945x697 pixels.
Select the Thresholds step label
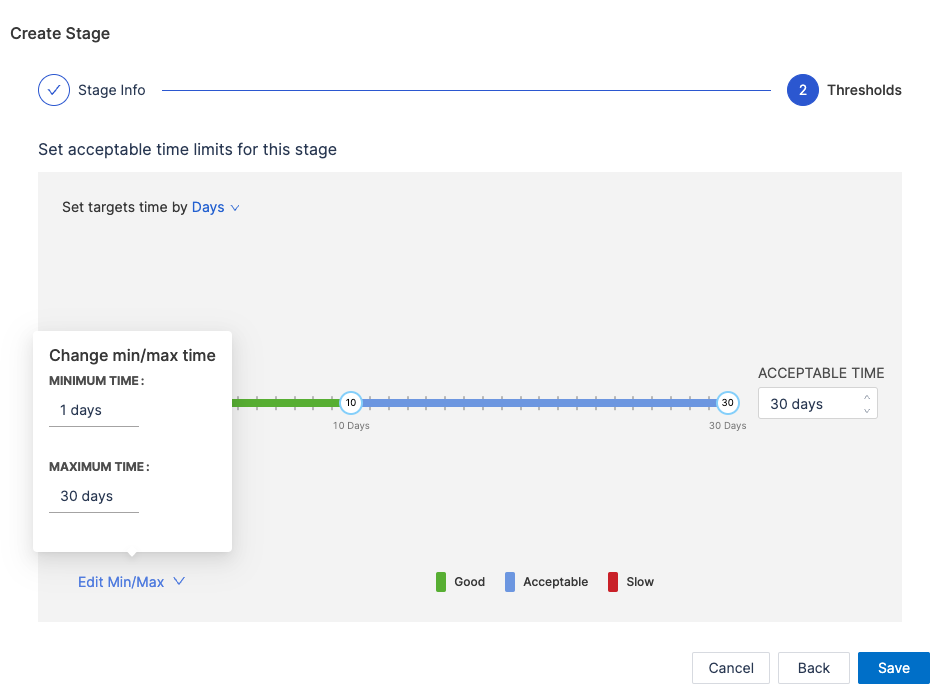[x=864, y=90]
